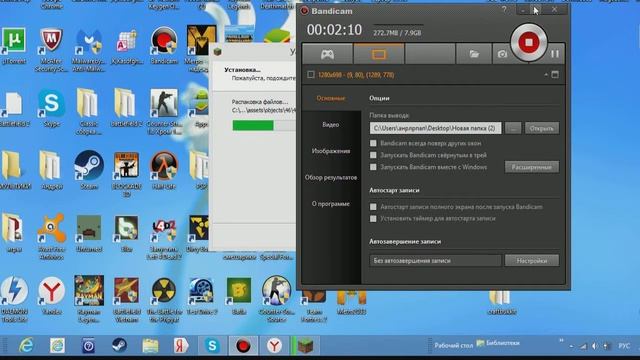640x360 pixels.
Task: Enable autostart recording timer checkbox
Action: coord(373,219)
